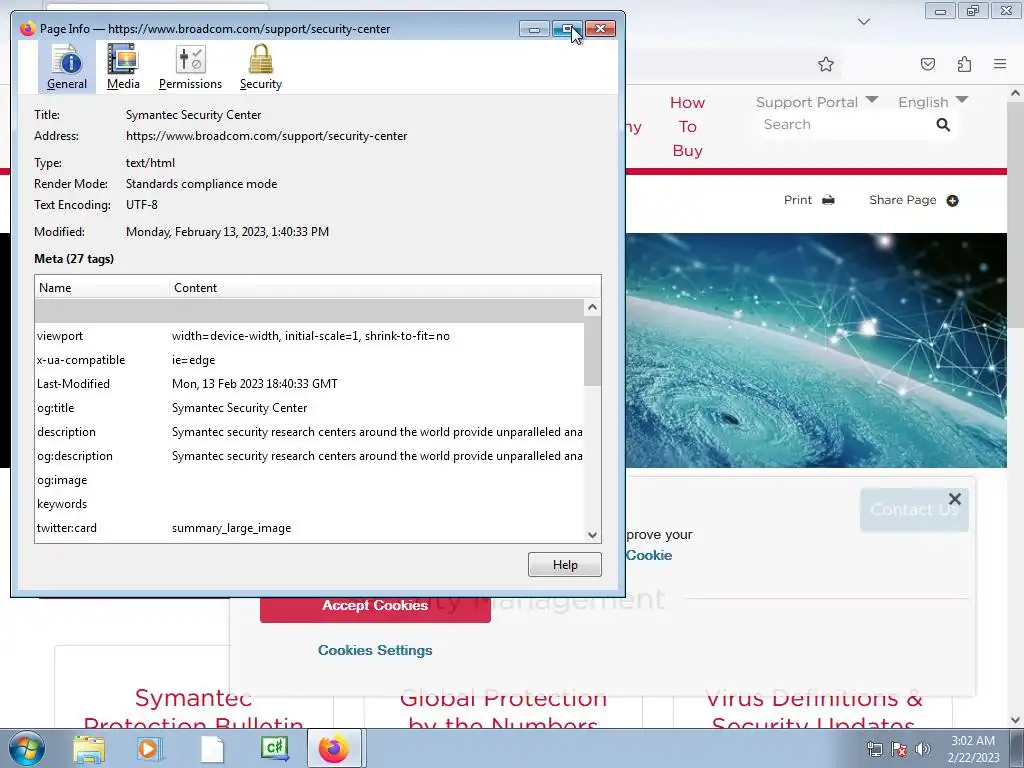This screenshot has height=768, width=1024.
Task: Select the description meta row
Action: [x=310, y=432]
